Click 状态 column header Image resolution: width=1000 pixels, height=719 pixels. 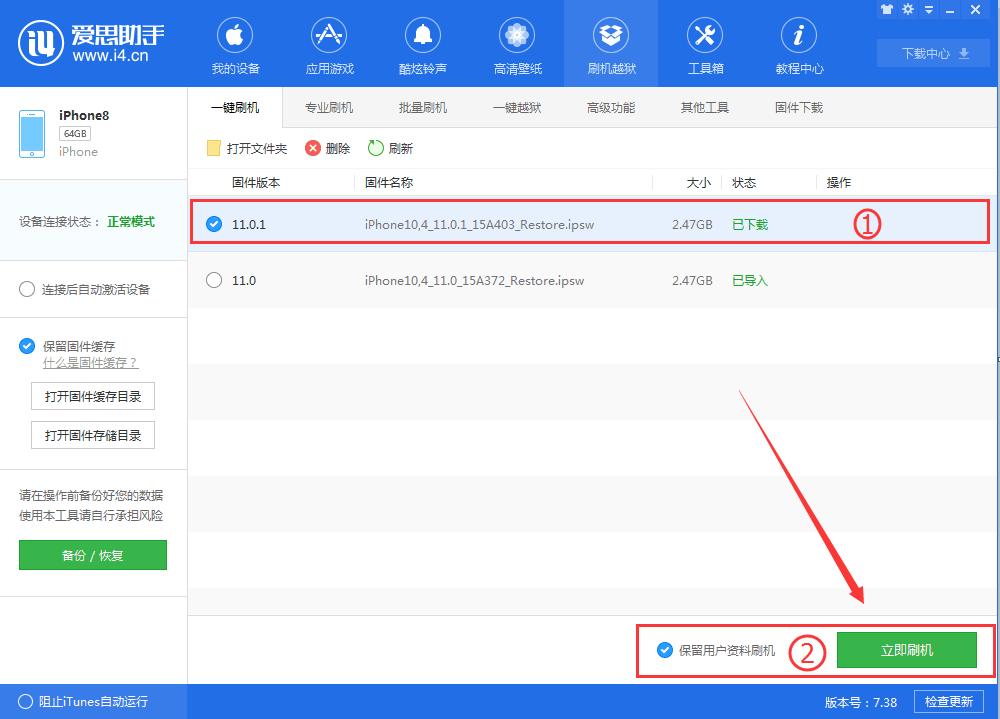[x=744, y=182]
